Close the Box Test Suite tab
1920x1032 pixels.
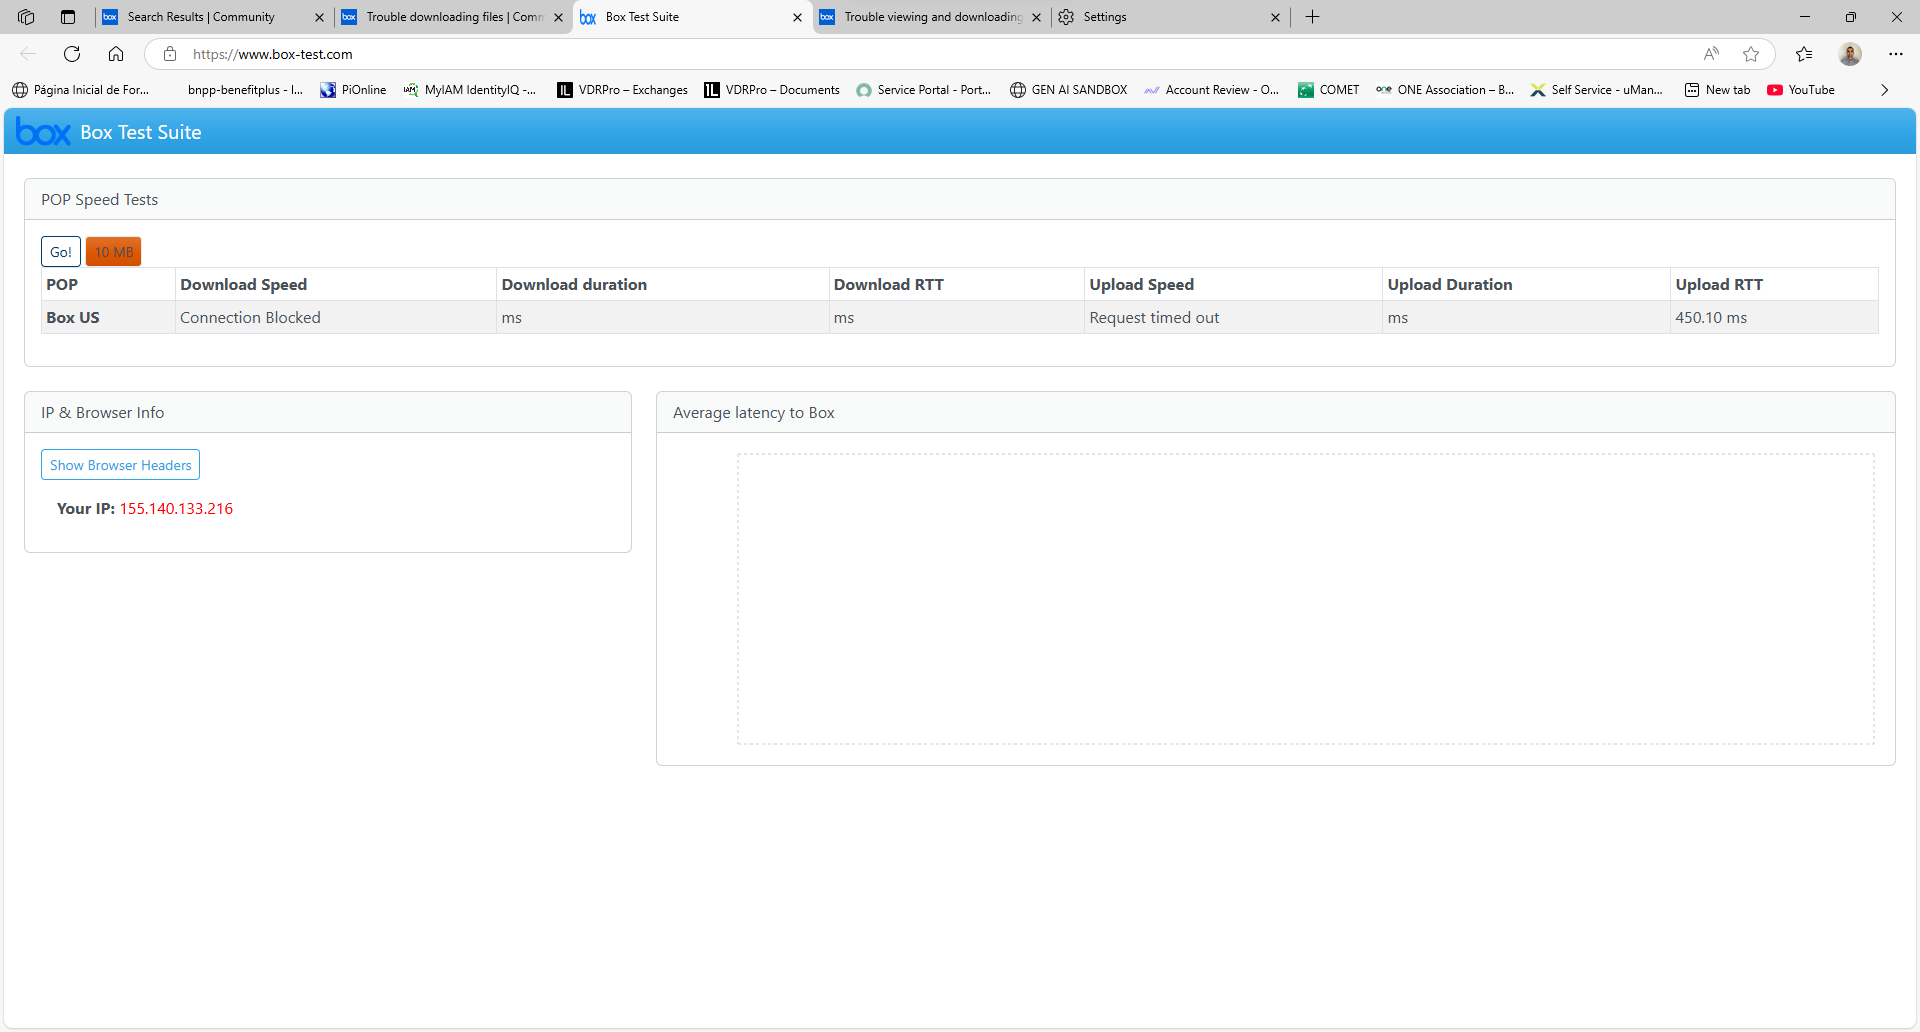[797, 17]
